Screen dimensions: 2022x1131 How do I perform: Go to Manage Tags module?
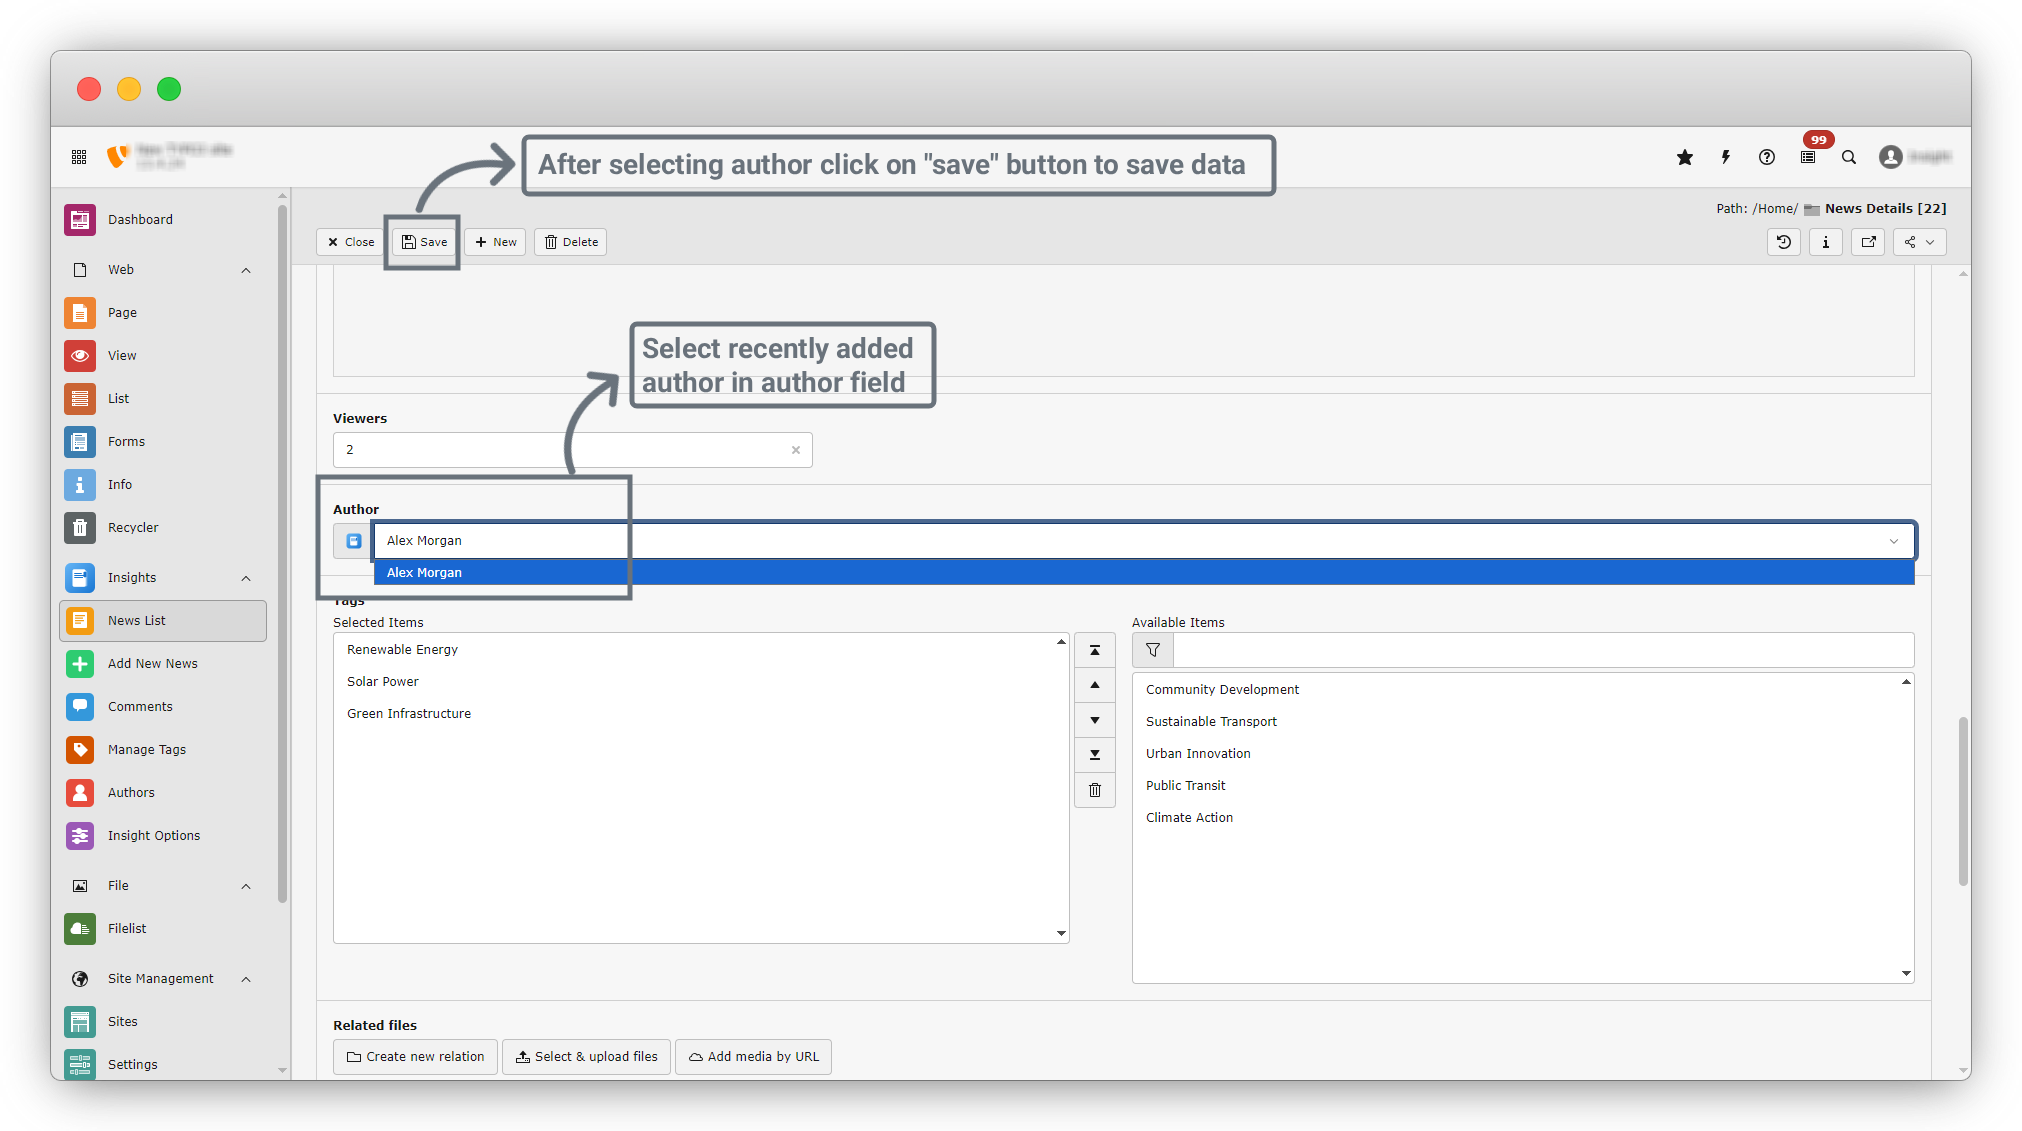[x=146, y=749]
